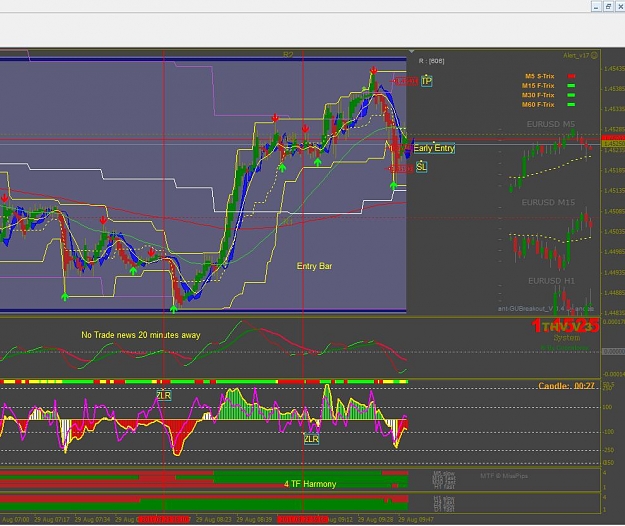
Task: Select the Entry Bar text label
Action: (314, 266)
